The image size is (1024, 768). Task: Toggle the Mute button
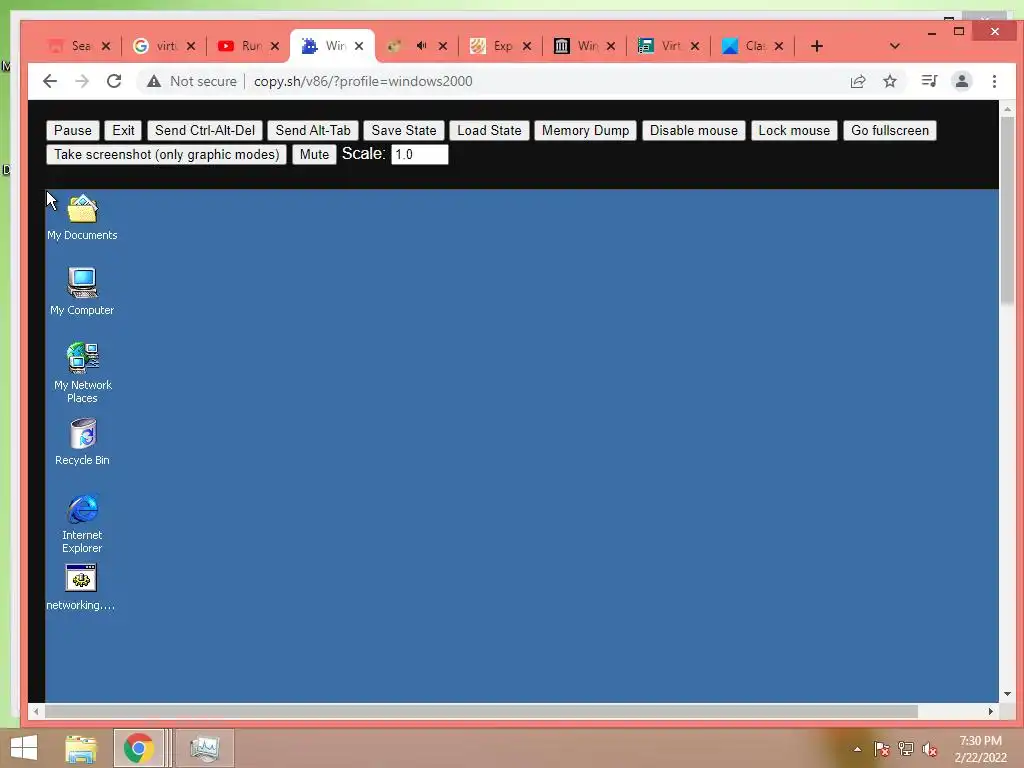[x=314, y=154]
